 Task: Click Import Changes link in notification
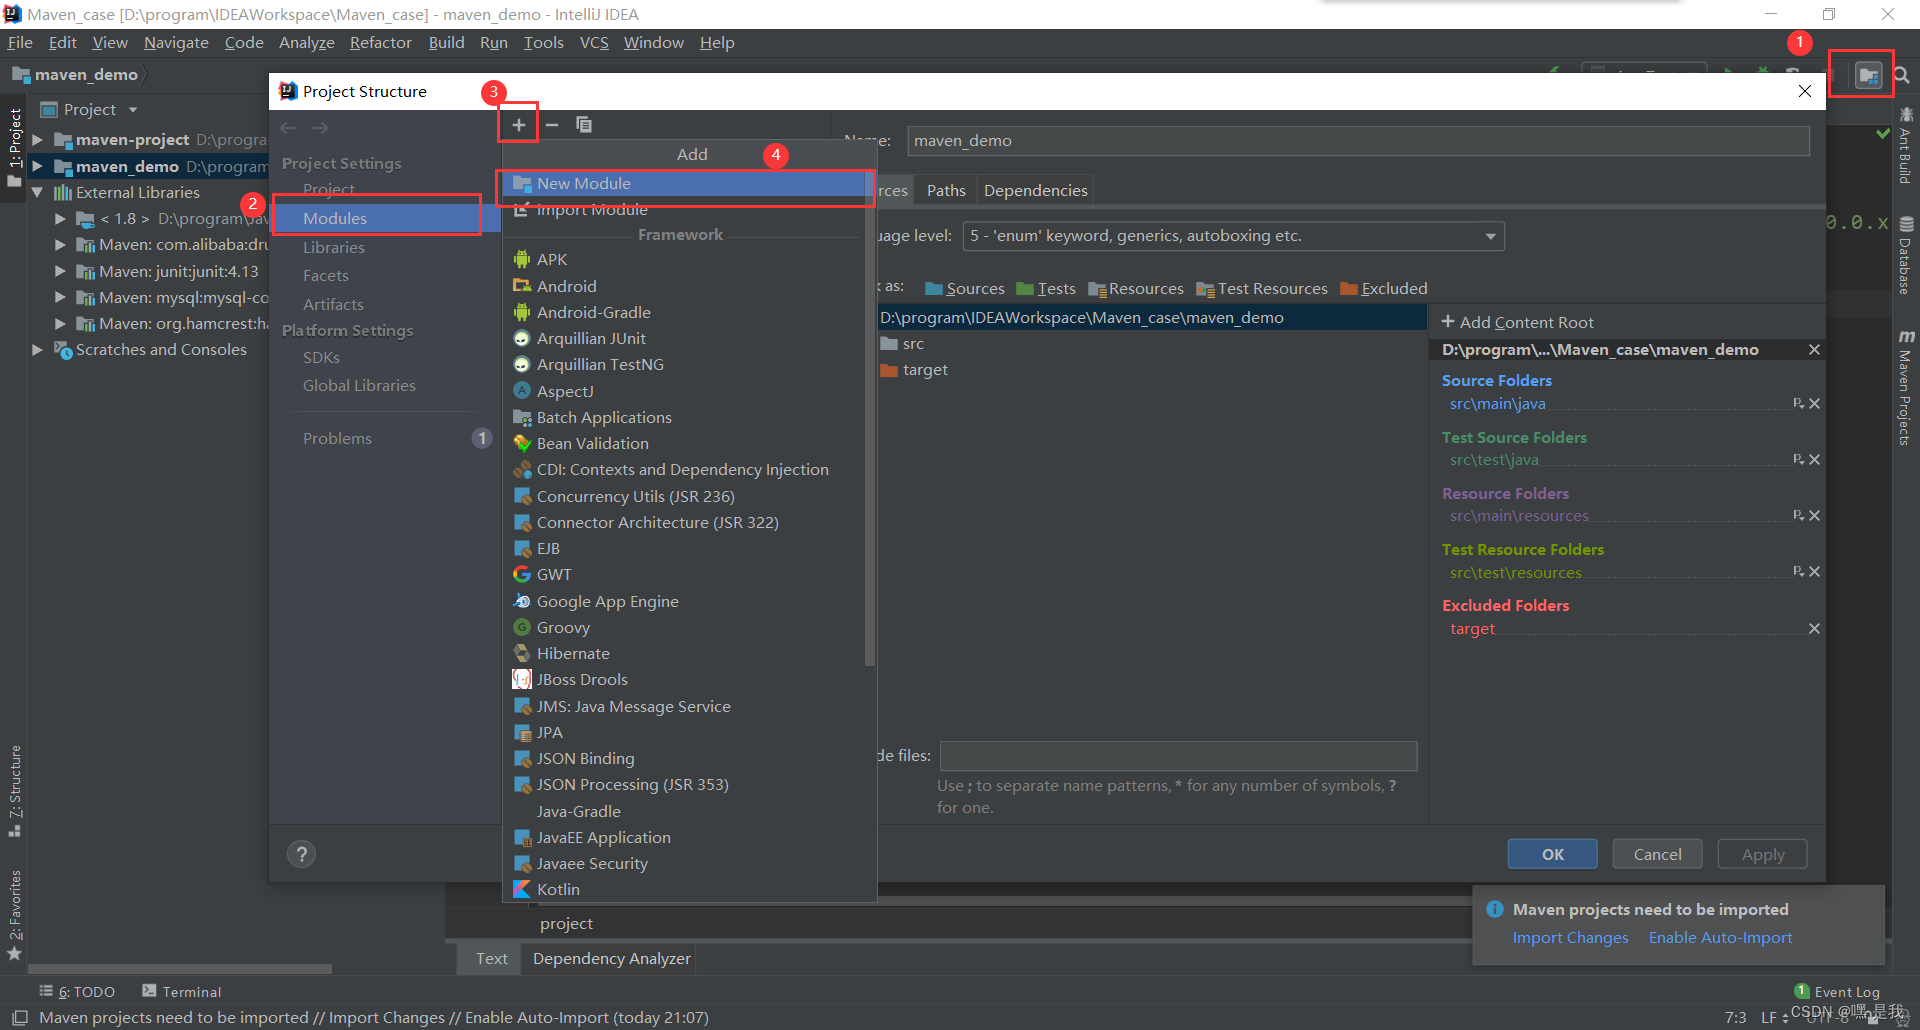(1570, 938)
